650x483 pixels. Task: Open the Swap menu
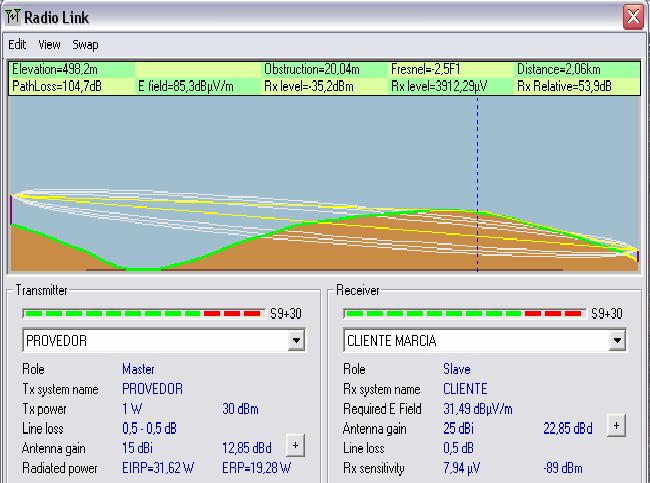(85, 44)
